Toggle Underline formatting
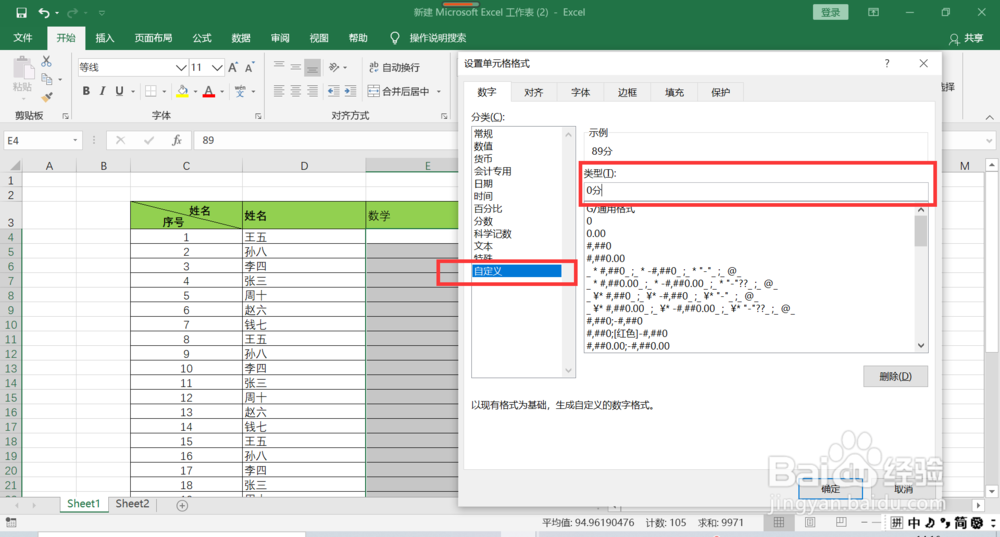The width and height of the screenshot is (1000, 537). 119,91
